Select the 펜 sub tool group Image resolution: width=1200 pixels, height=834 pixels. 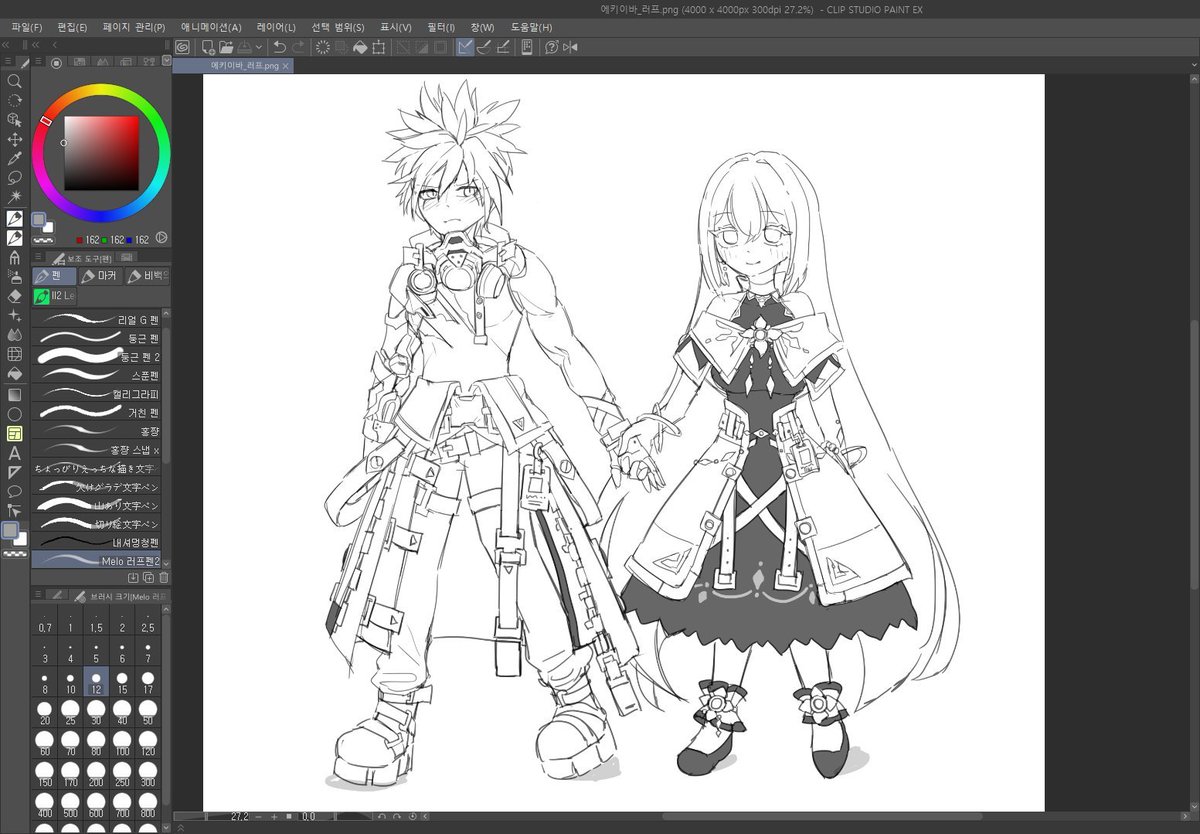[55, 276]
